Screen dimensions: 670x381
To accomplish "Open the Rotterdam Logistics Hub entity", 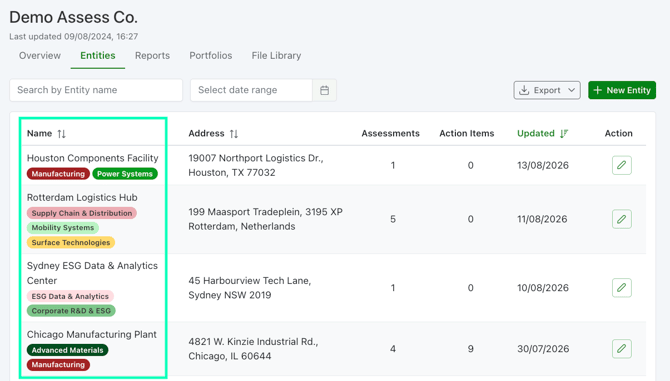I will pos(82,197).
